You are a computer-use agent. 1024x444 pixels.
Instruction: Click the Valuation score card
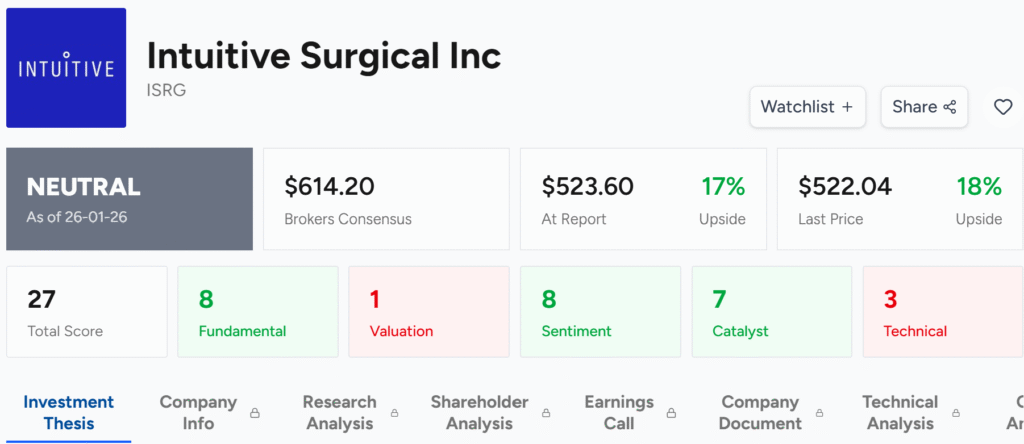[x=429, y=312]
